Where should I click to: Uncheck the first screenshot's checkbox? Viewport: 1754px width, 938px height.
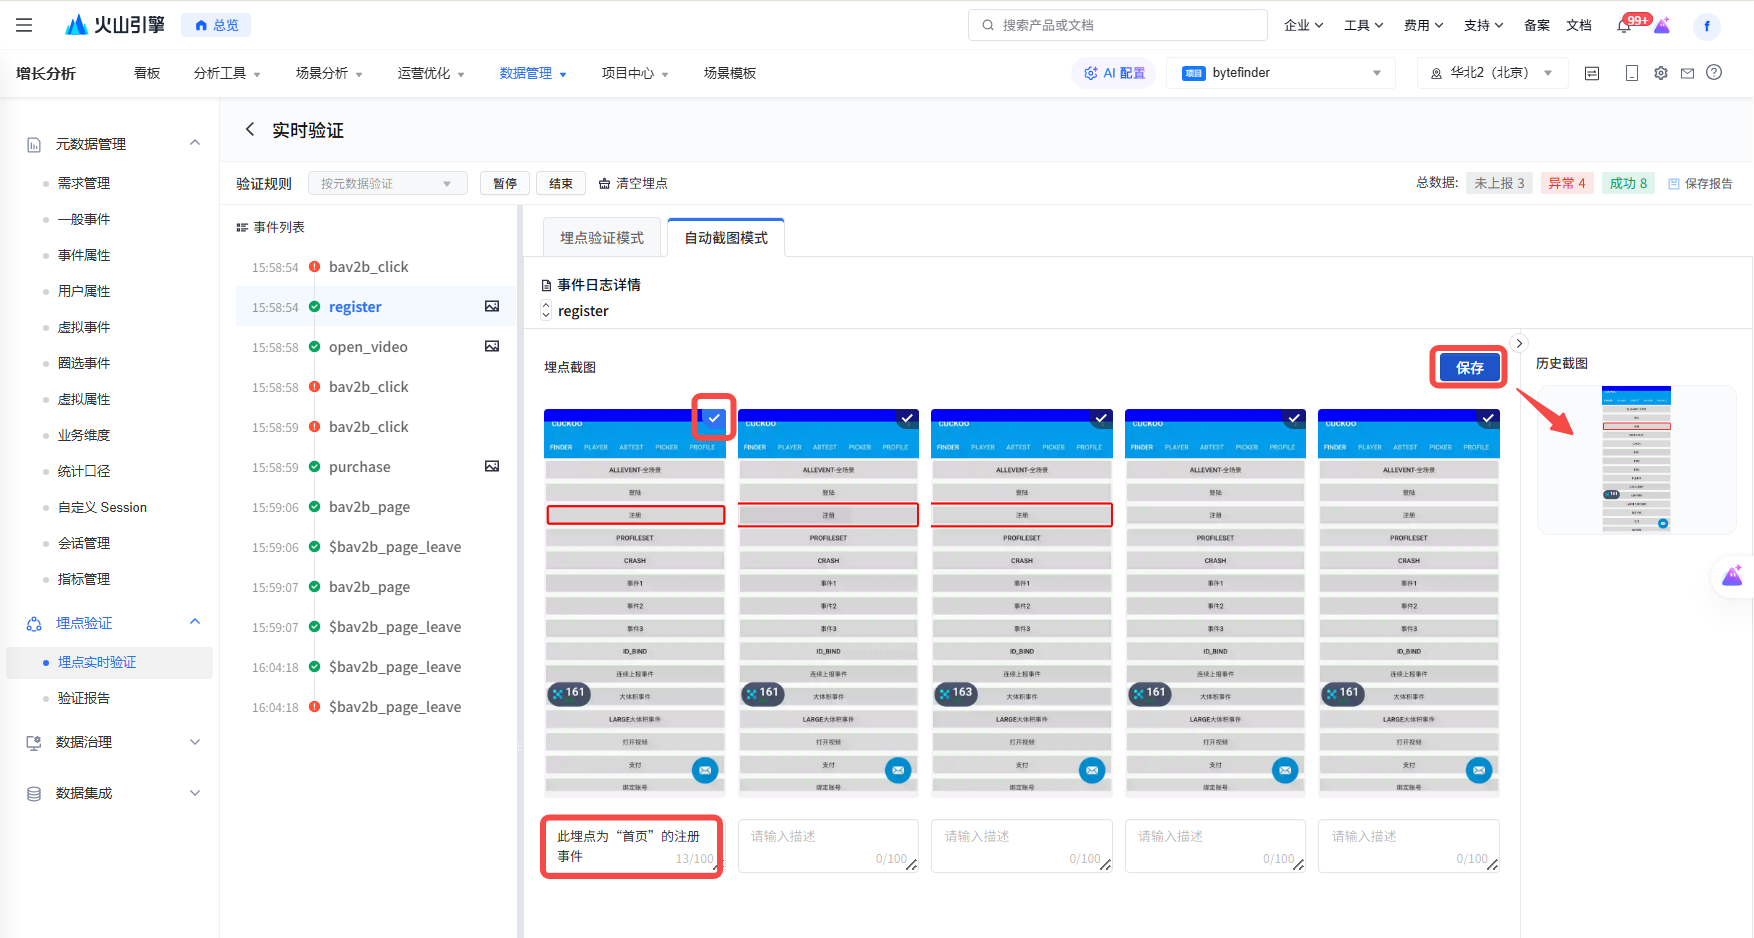(714, 418)
